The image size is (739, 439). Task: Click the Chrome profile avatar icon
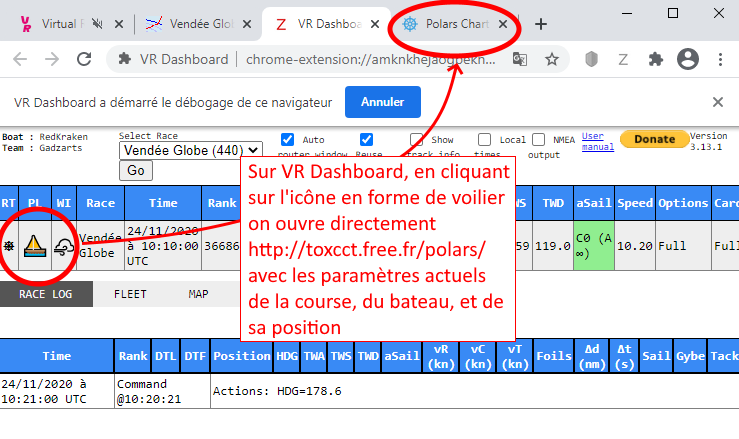[x=687, y=60]
